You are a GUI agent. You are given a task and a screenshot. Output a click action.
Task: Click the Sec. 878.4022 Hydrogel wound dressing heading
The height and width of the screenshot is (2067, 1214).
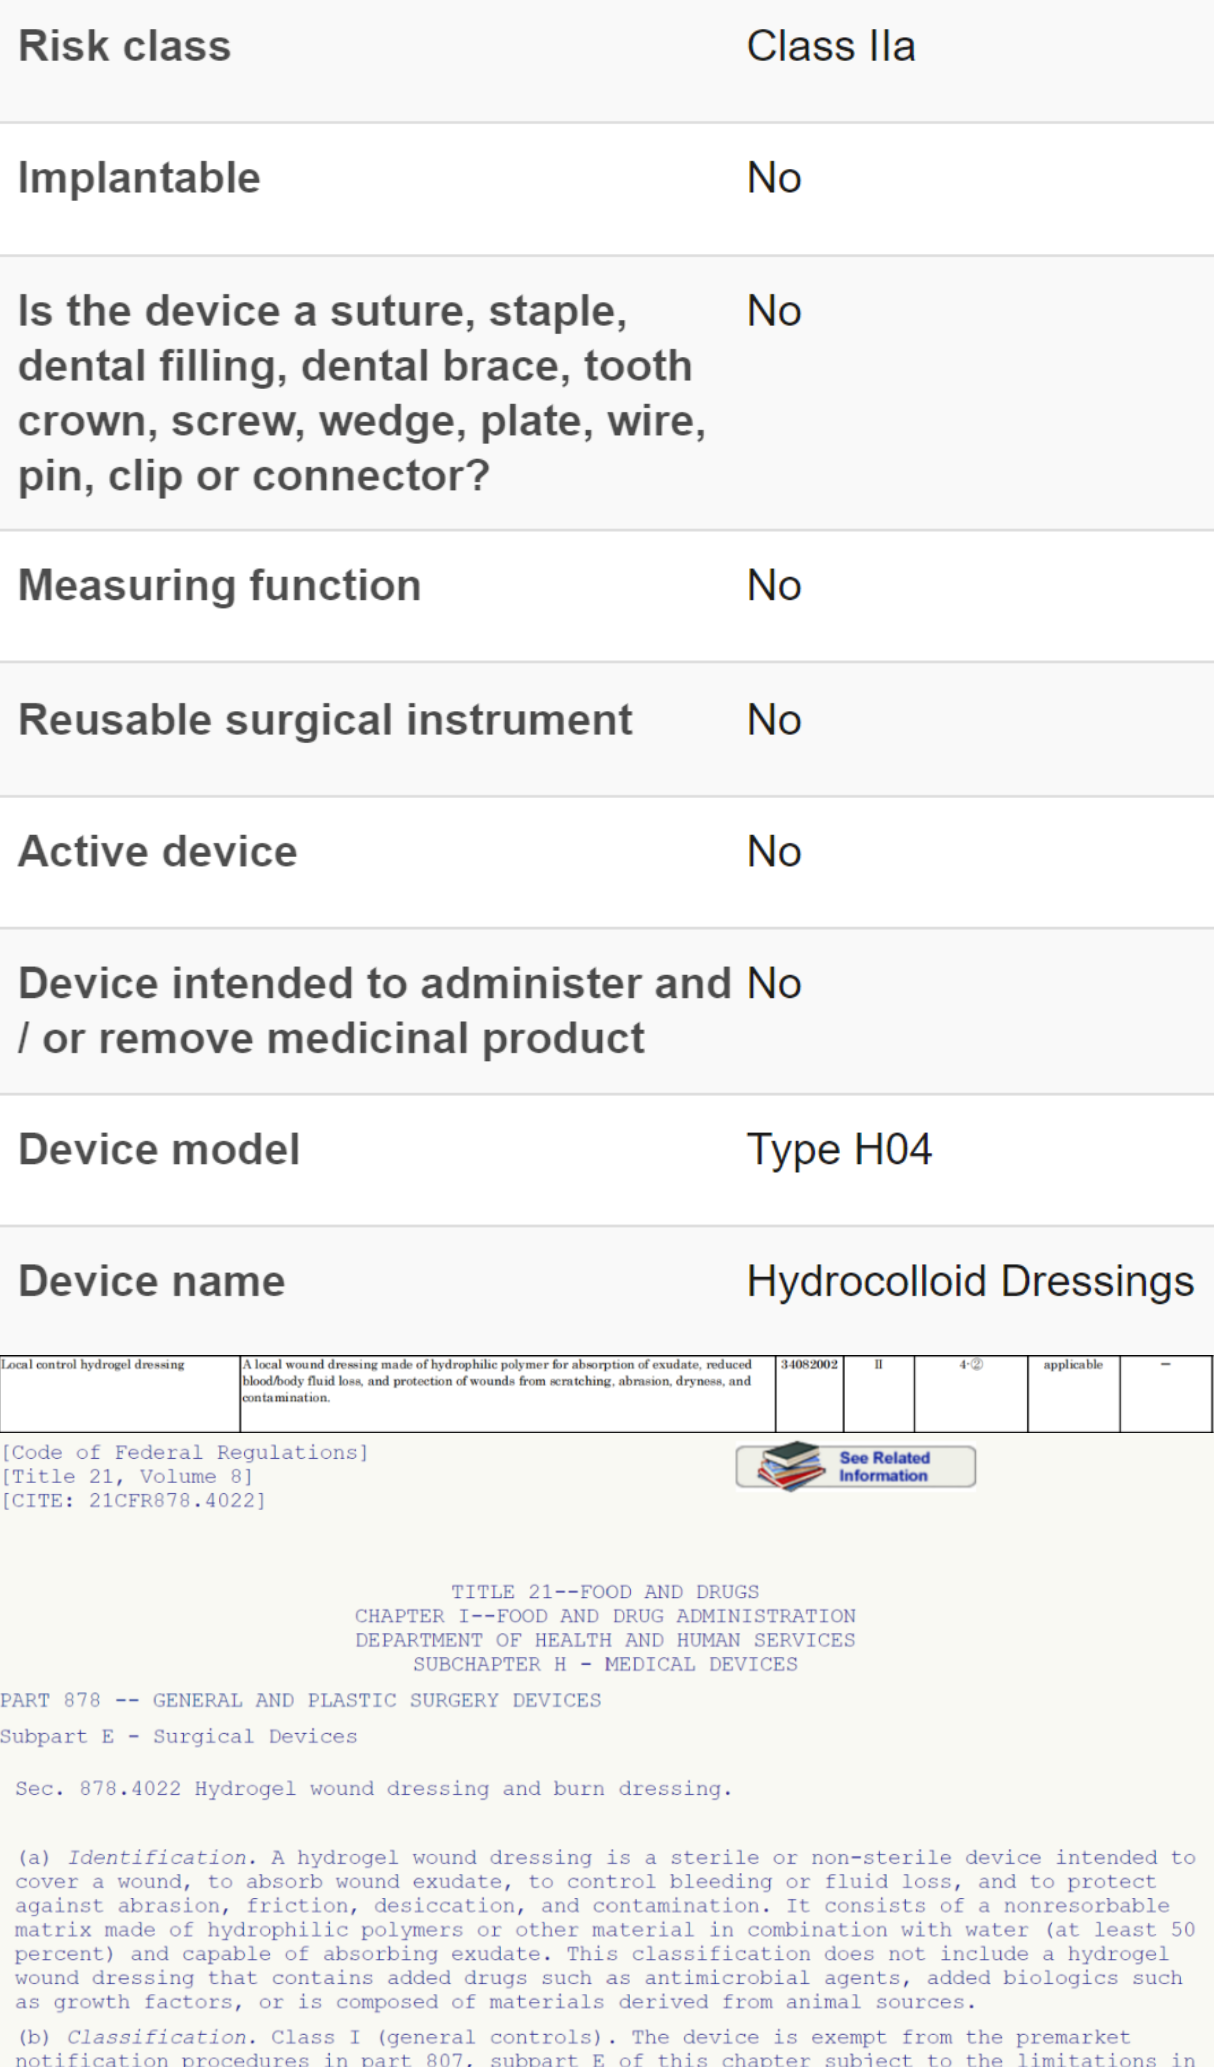[373, 1789]
